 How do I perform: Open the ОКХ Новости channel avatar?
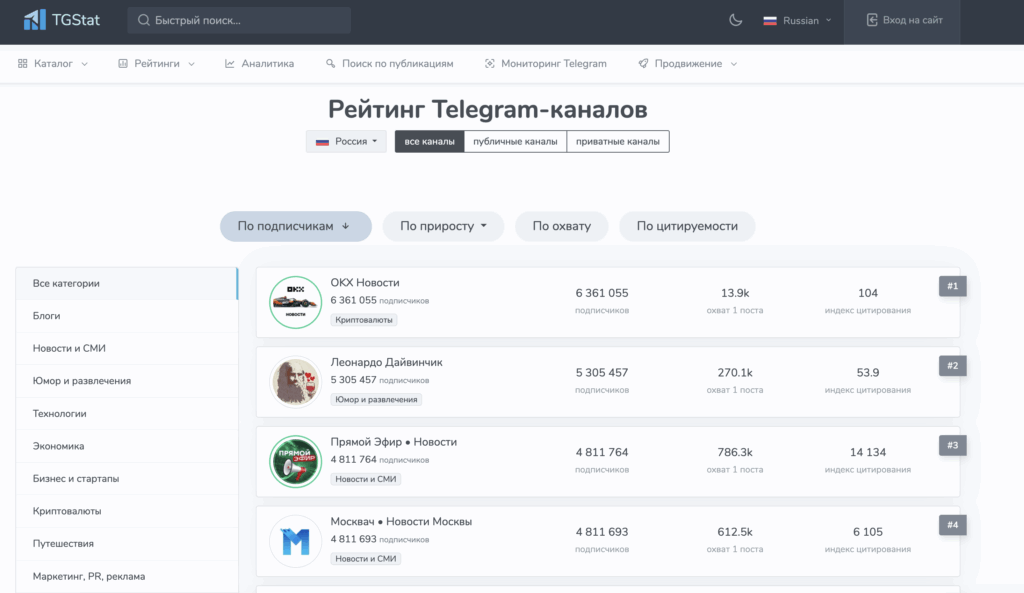[x=295, y=301]
